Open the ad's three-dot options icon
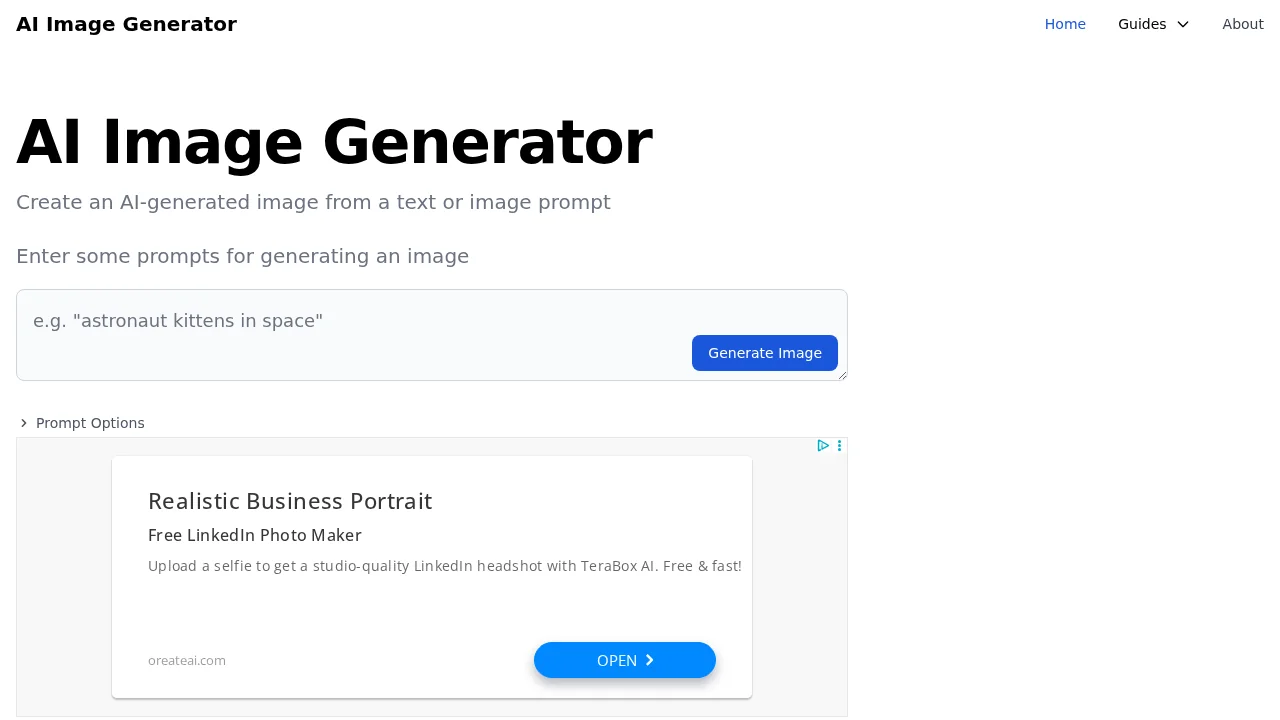 click(x=839, y=445)
